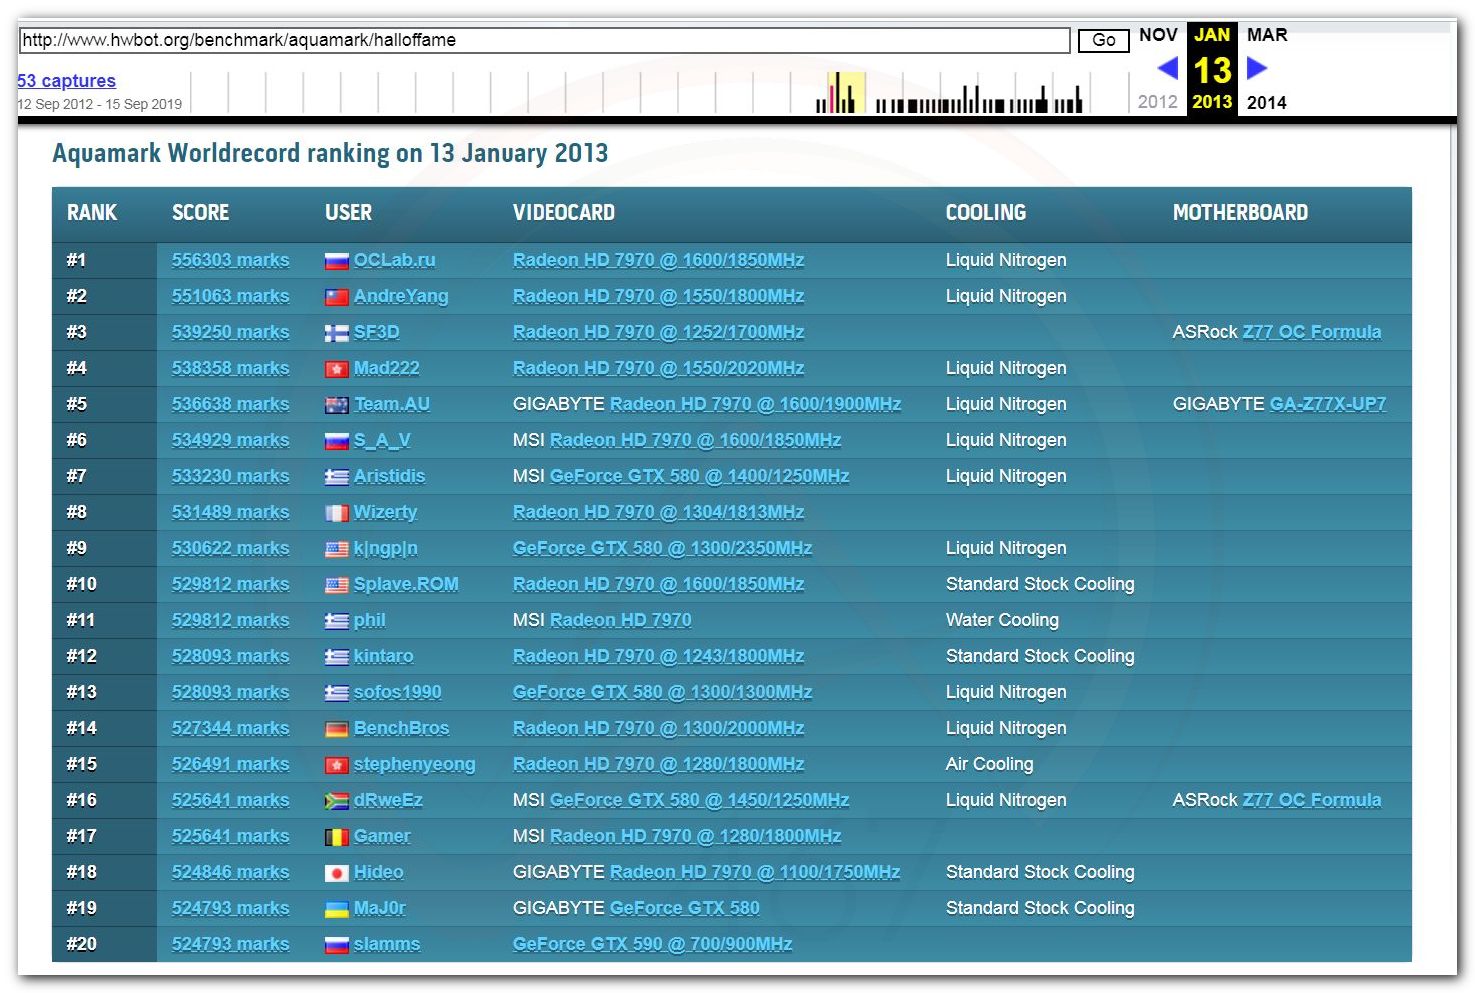This screenshot has height=993, width=1475.
Task: Click the US flag beside Splave.ROM
Action: (x=336, y=585)
